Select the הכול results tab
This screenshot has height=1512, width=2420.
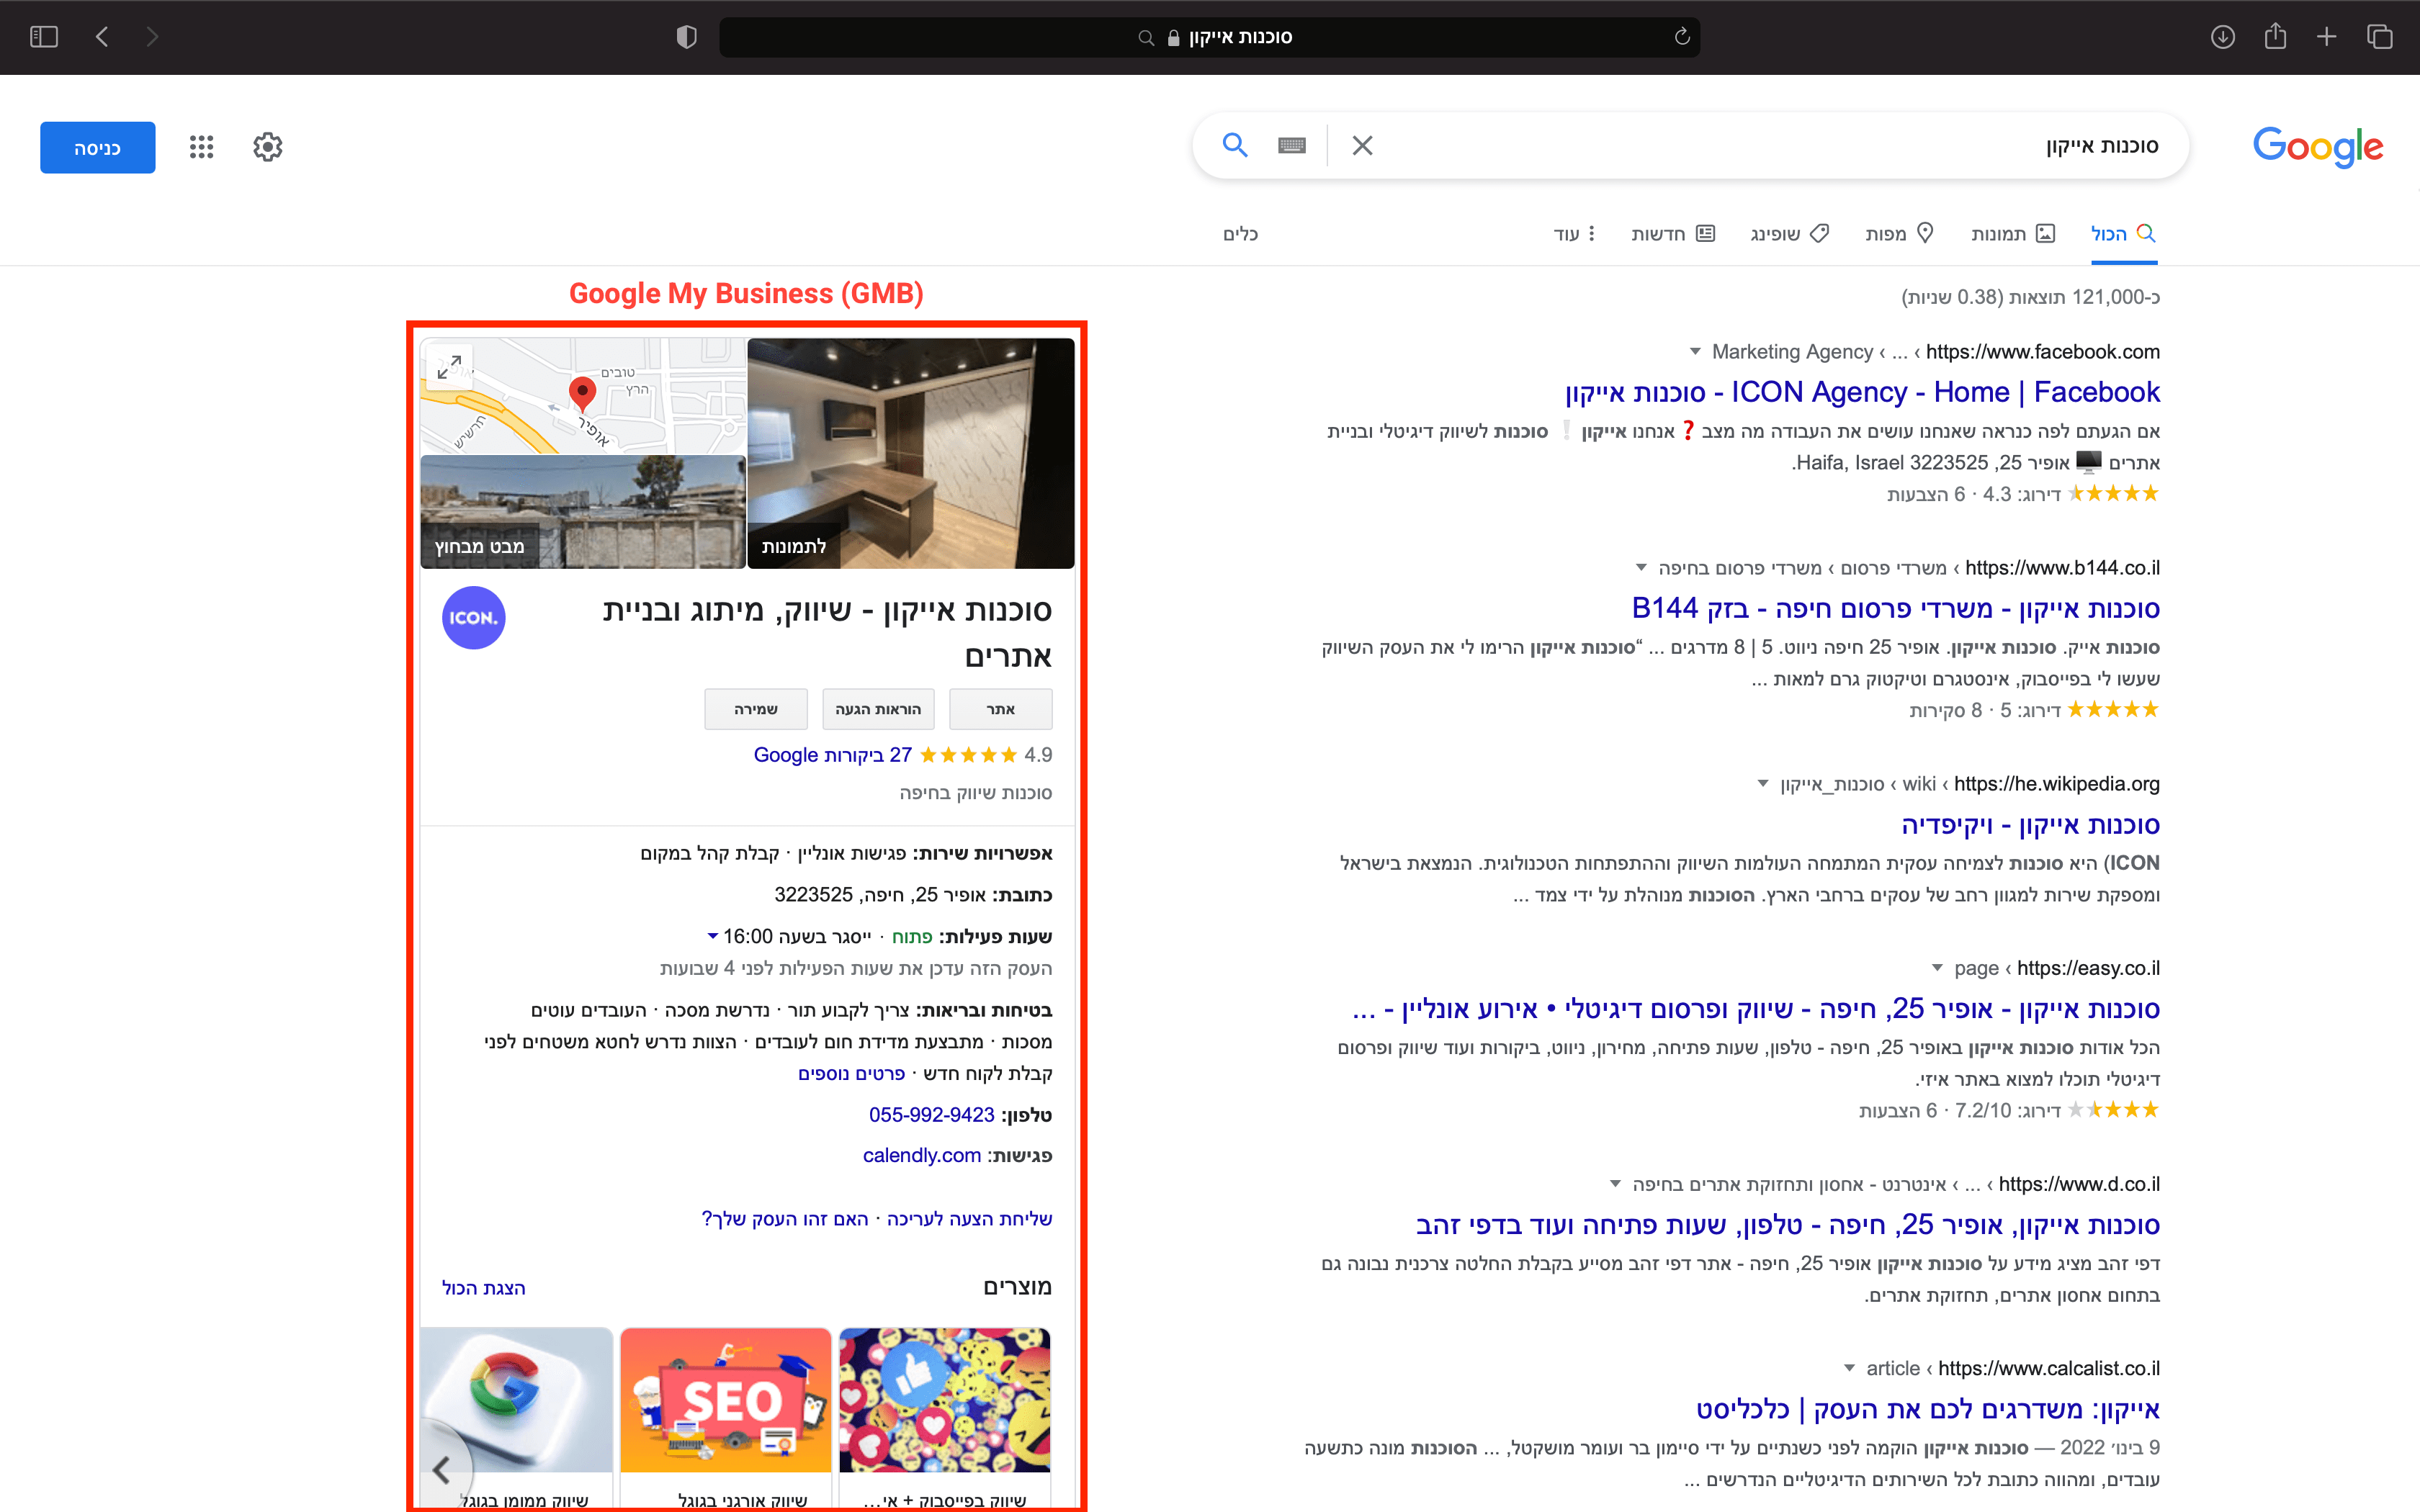pos(2124,234)
